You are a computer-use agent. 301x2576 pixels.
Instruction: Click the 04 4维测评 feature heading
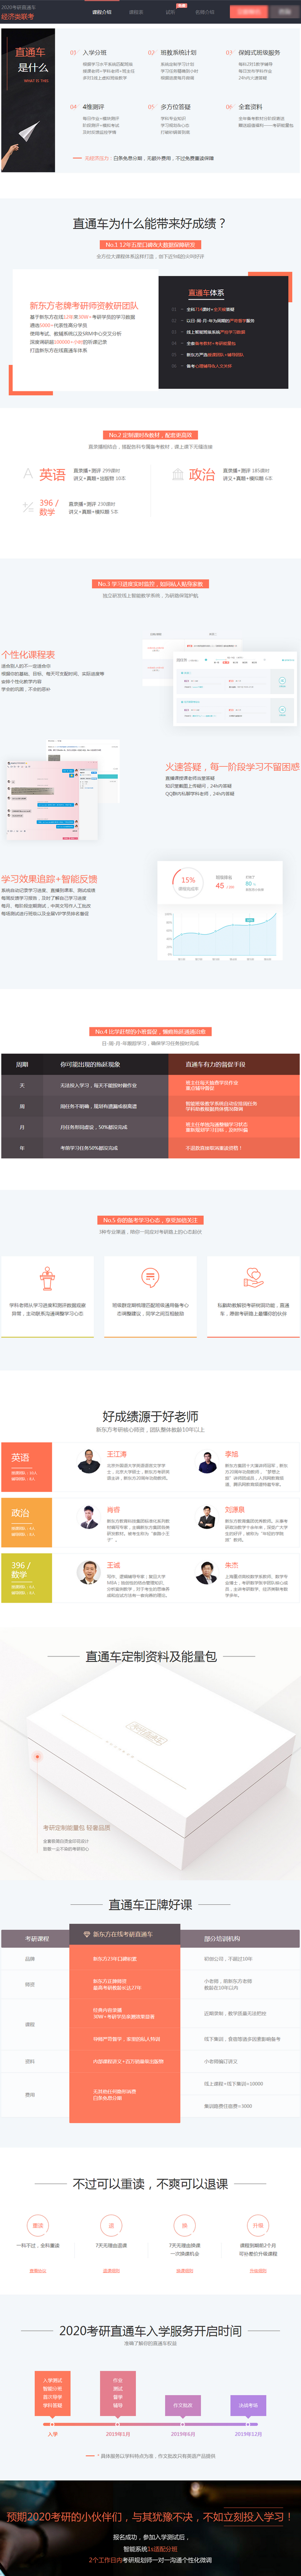click(87, 107)
